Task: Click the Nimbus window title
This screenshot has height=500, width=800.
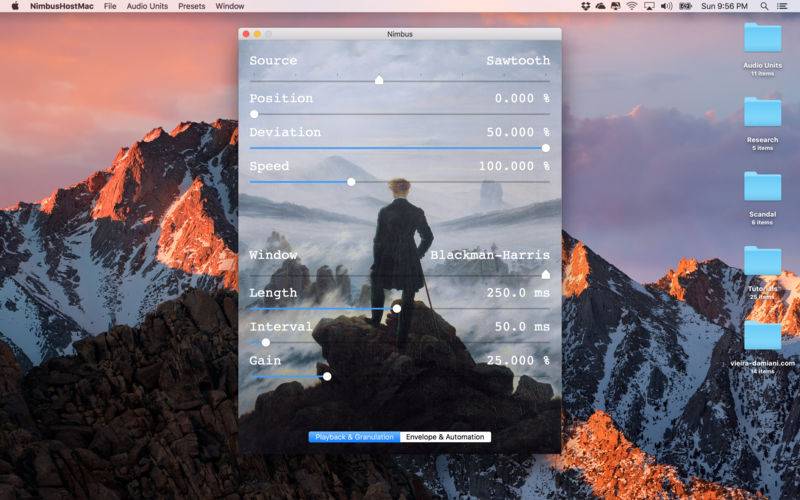Action: coord(399,34)
